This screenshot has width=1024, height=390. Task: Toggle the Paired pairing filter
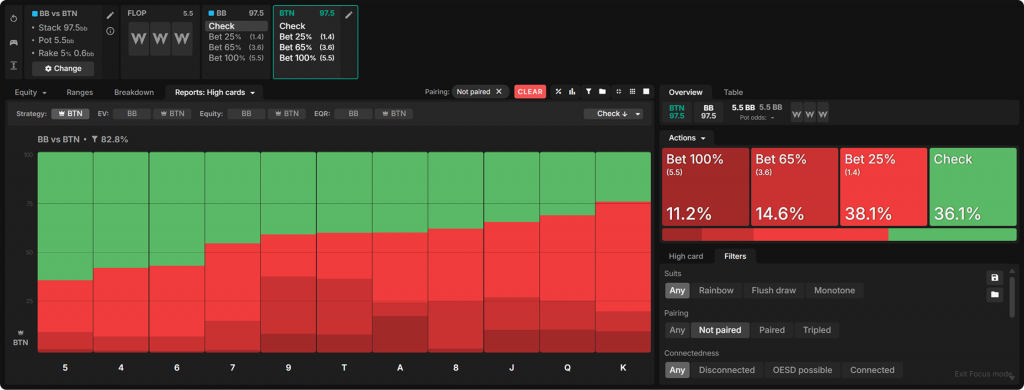coord(771,330)
